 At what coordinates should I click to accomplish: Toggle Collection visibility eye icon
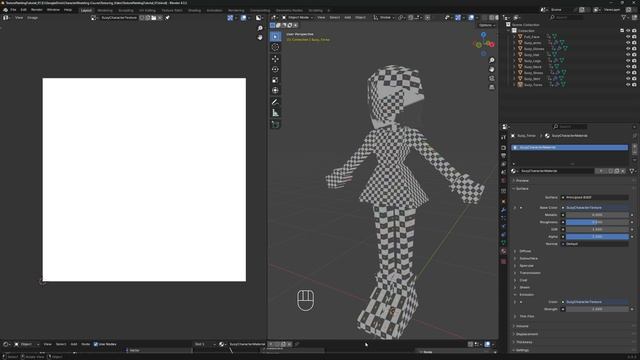tap(628, 31)
